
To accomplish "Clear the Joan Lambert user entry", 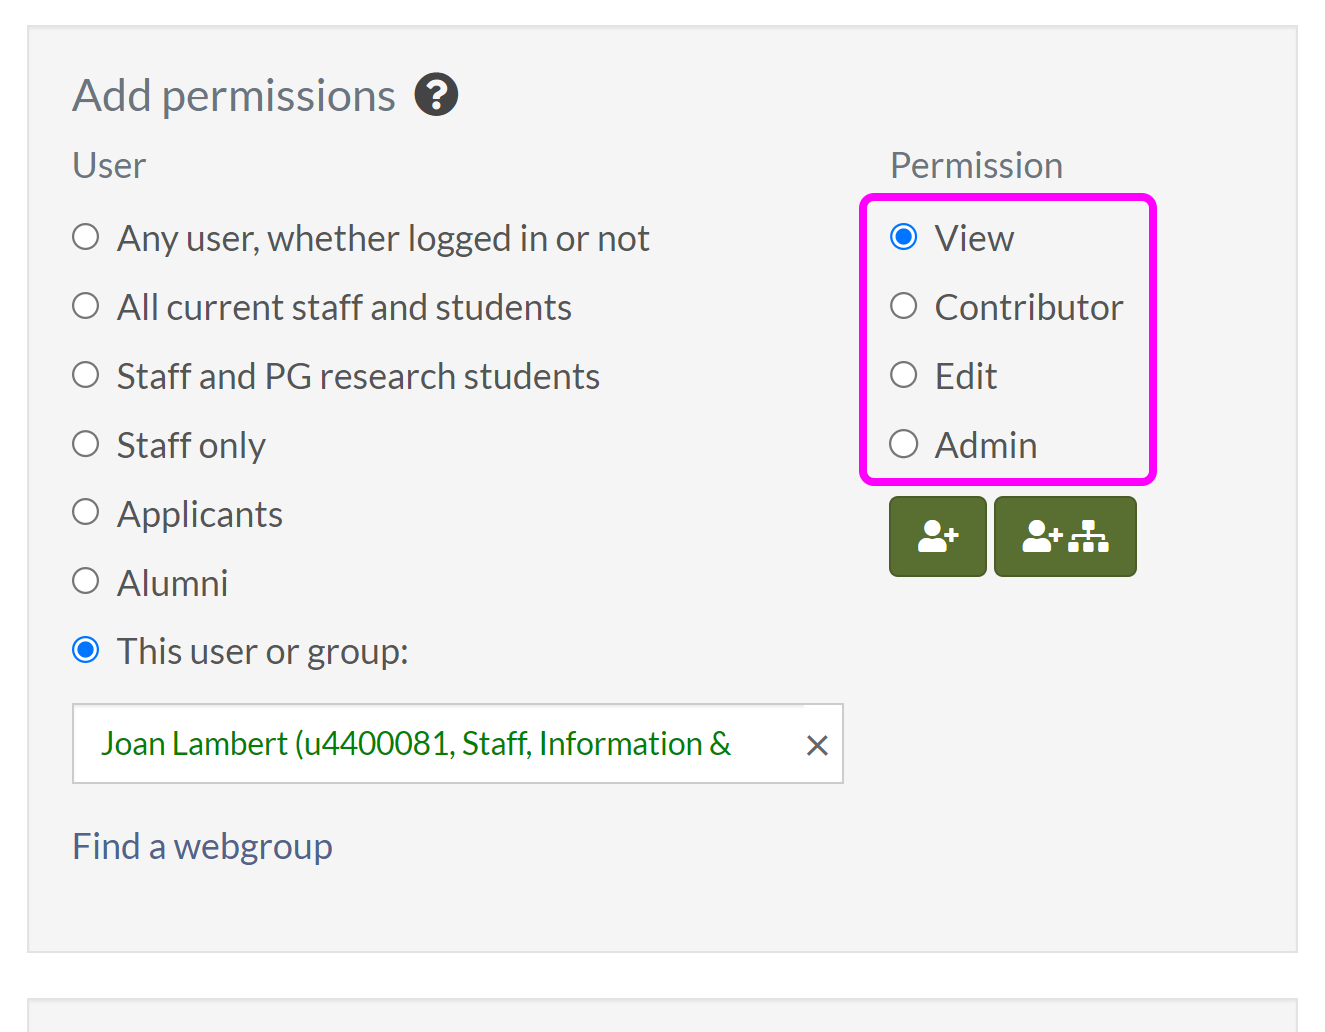I will point(817,745).
